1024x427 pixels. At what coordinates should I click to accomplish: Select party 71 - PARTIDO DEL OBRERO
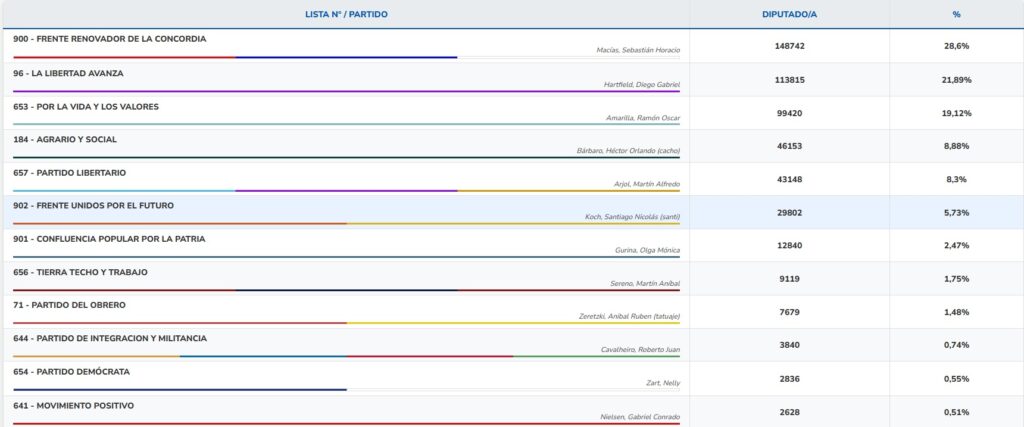(69, 305)
